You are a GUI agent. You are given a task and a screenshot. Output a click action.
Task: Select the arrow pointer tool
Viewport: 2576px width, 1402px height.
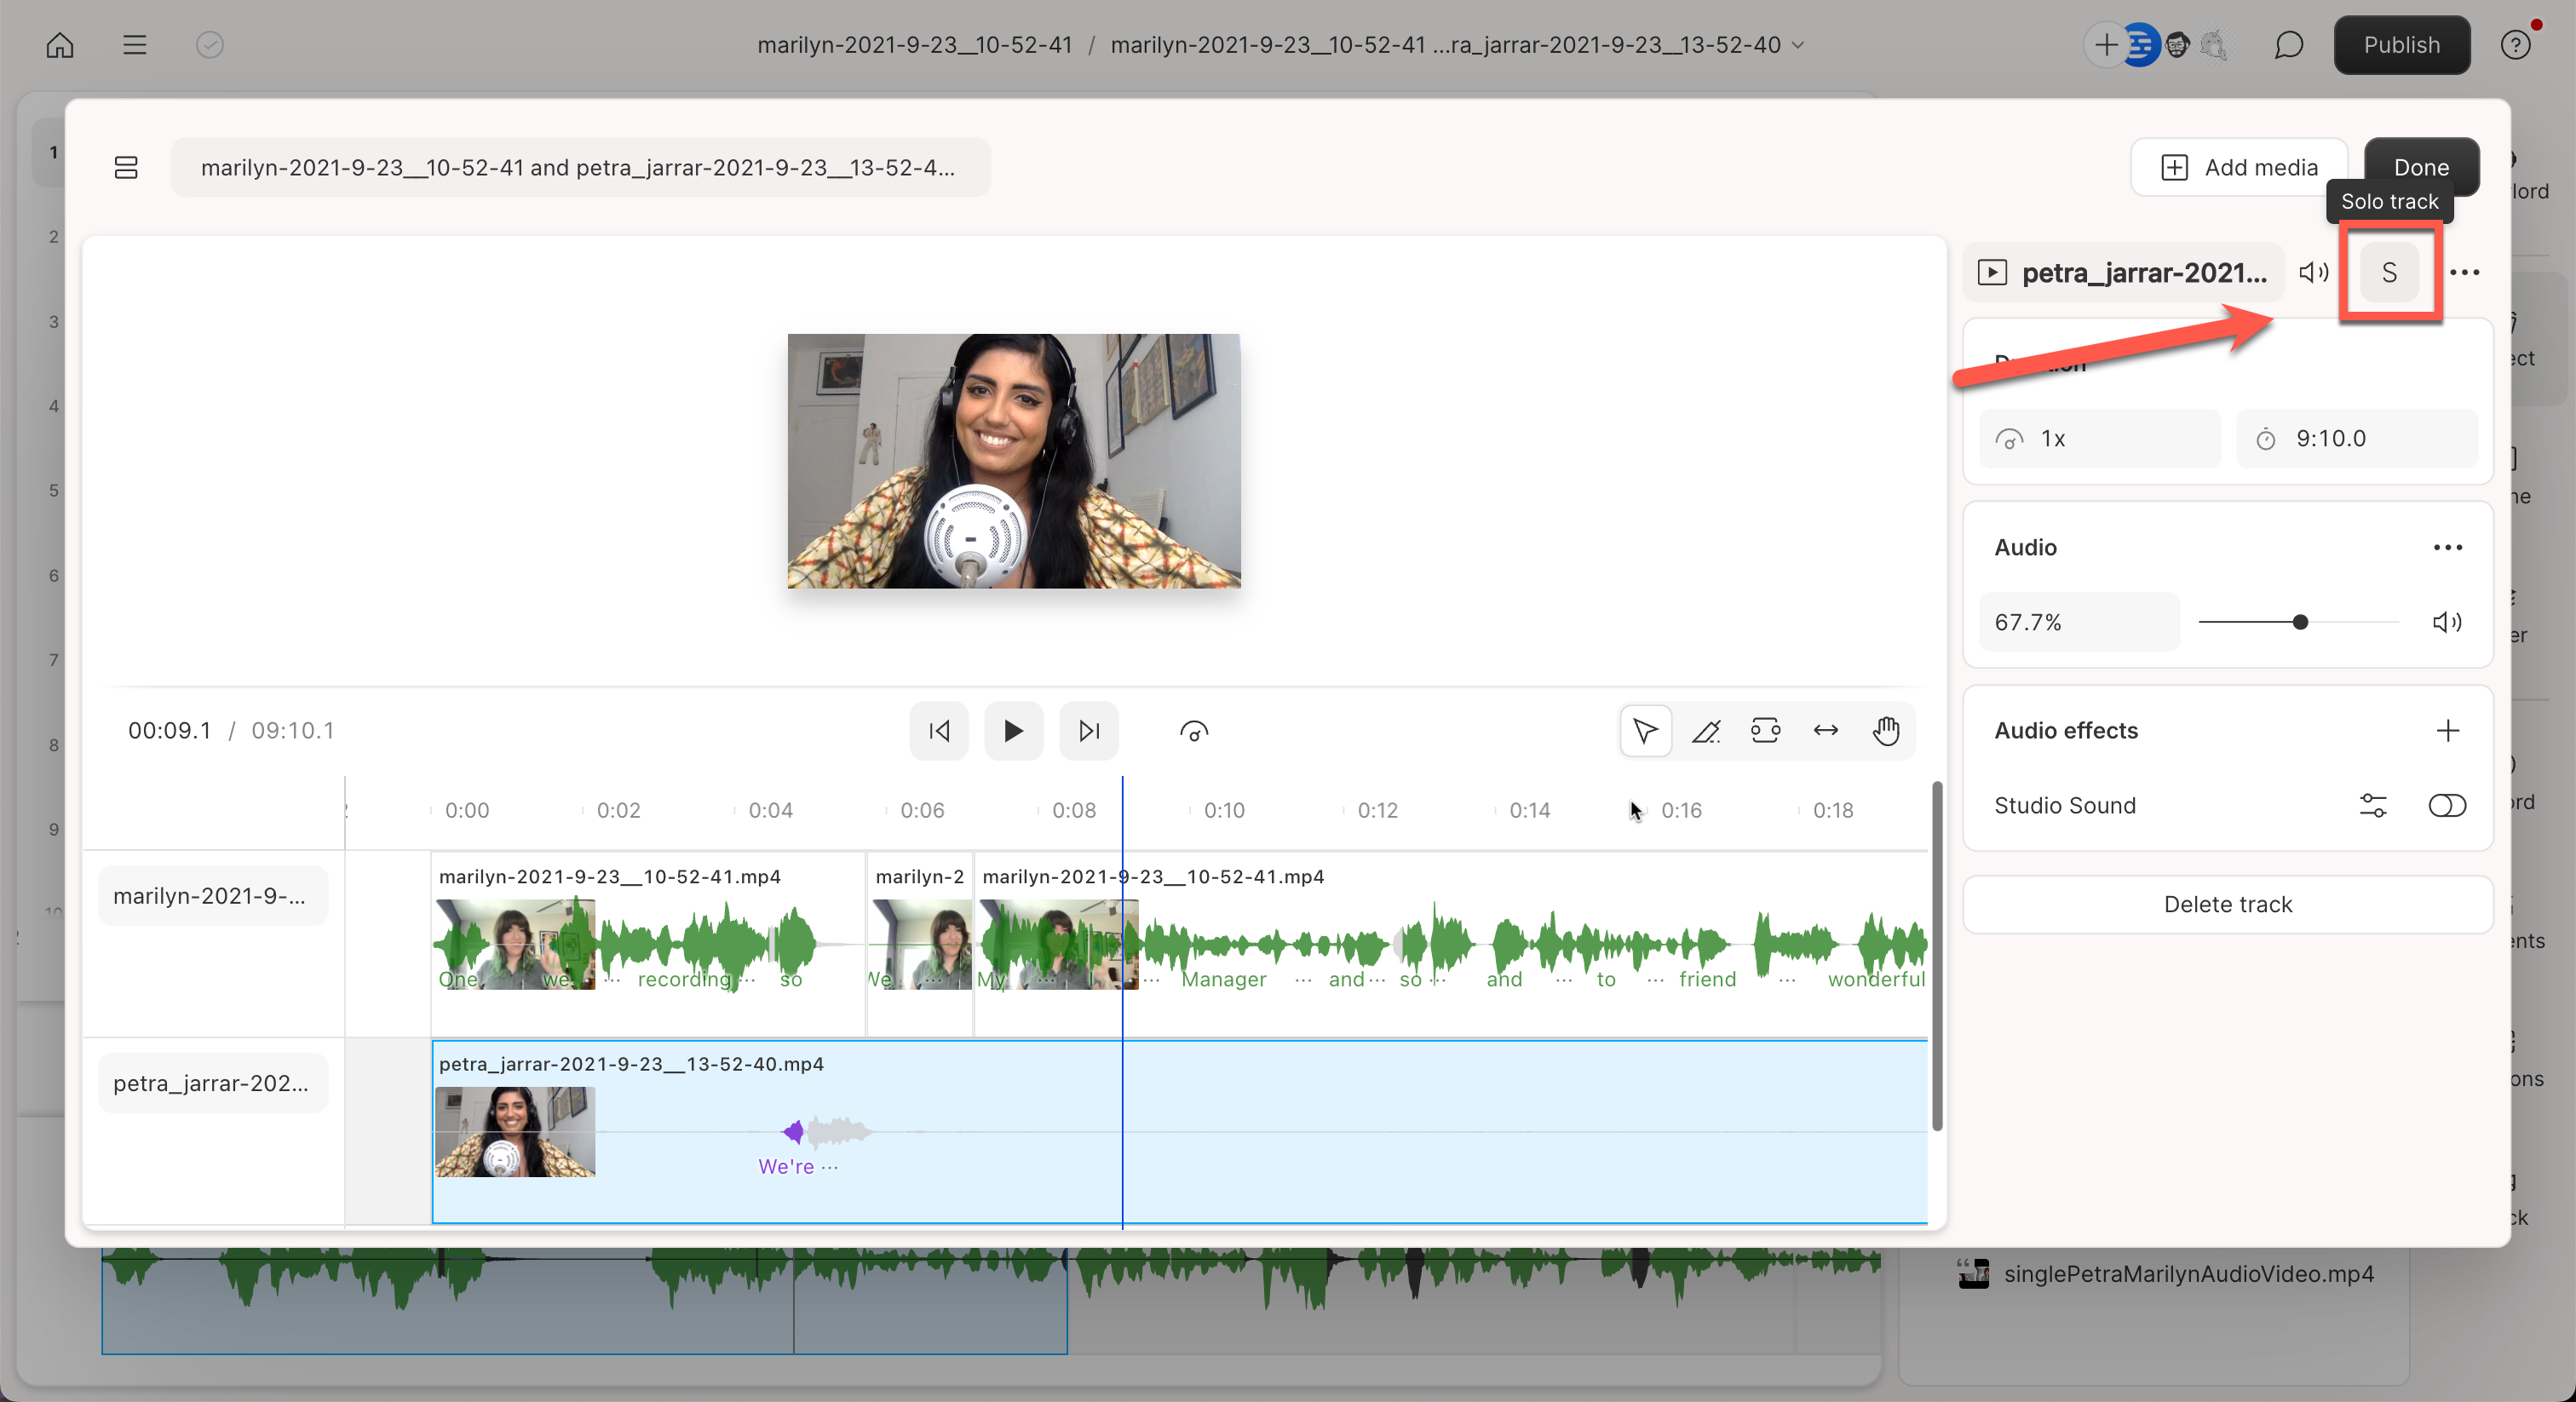point(1644,731)
